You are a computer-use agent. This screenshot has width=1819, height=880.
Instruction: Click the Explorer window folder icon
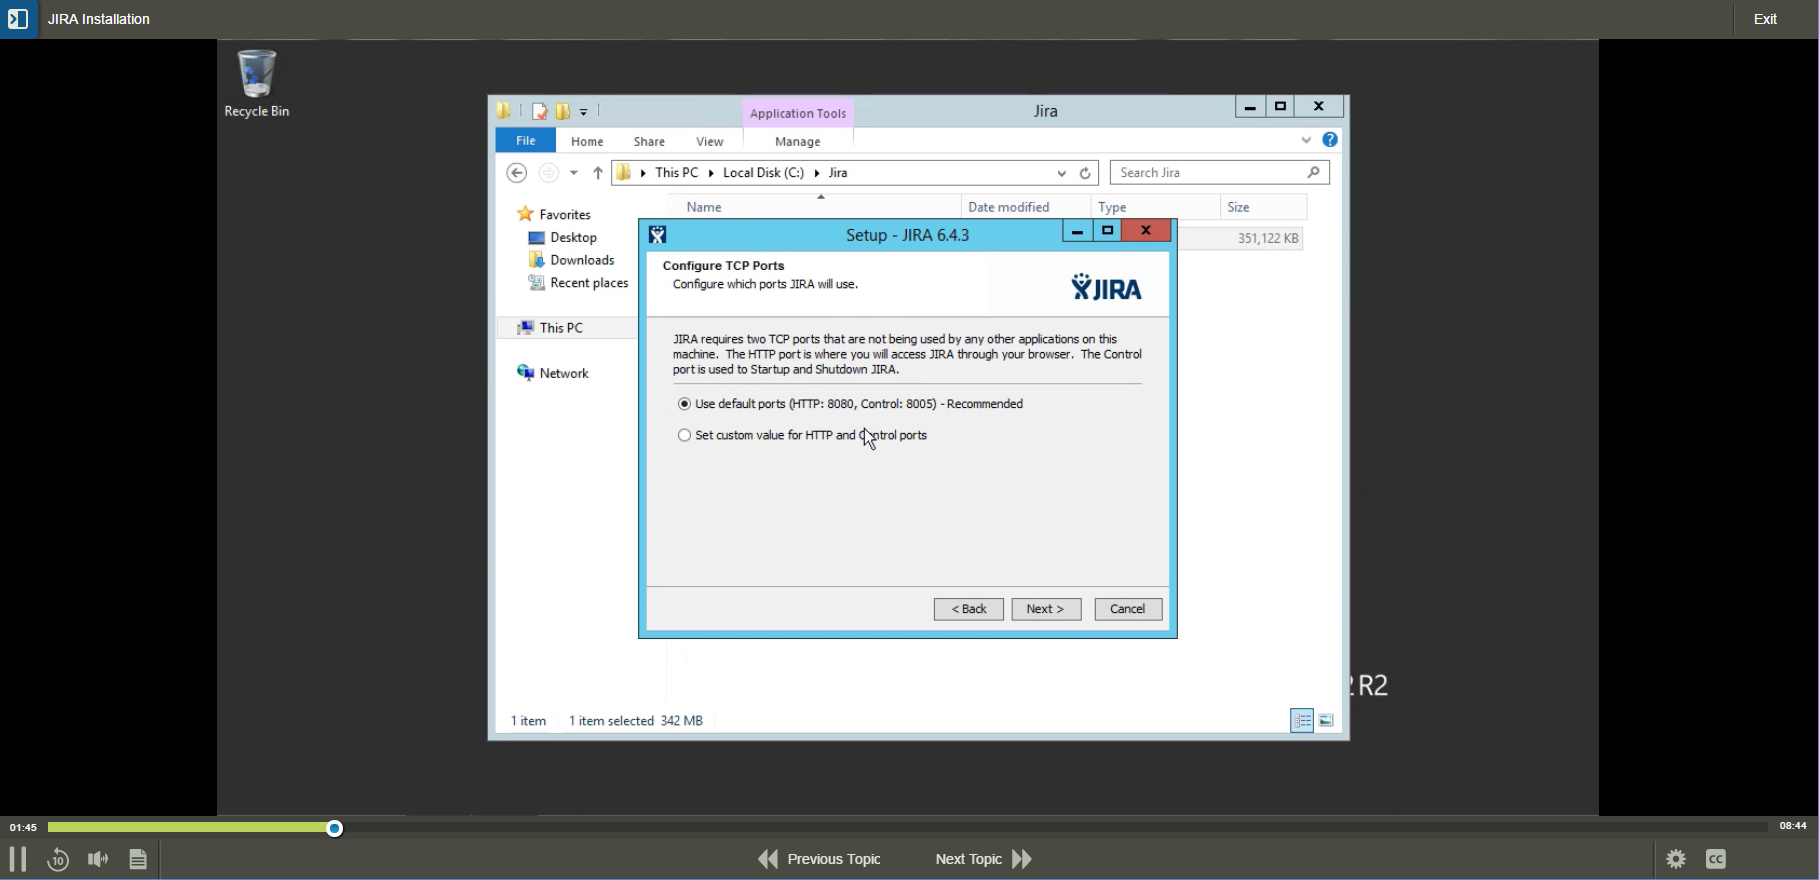pos(505,111)
